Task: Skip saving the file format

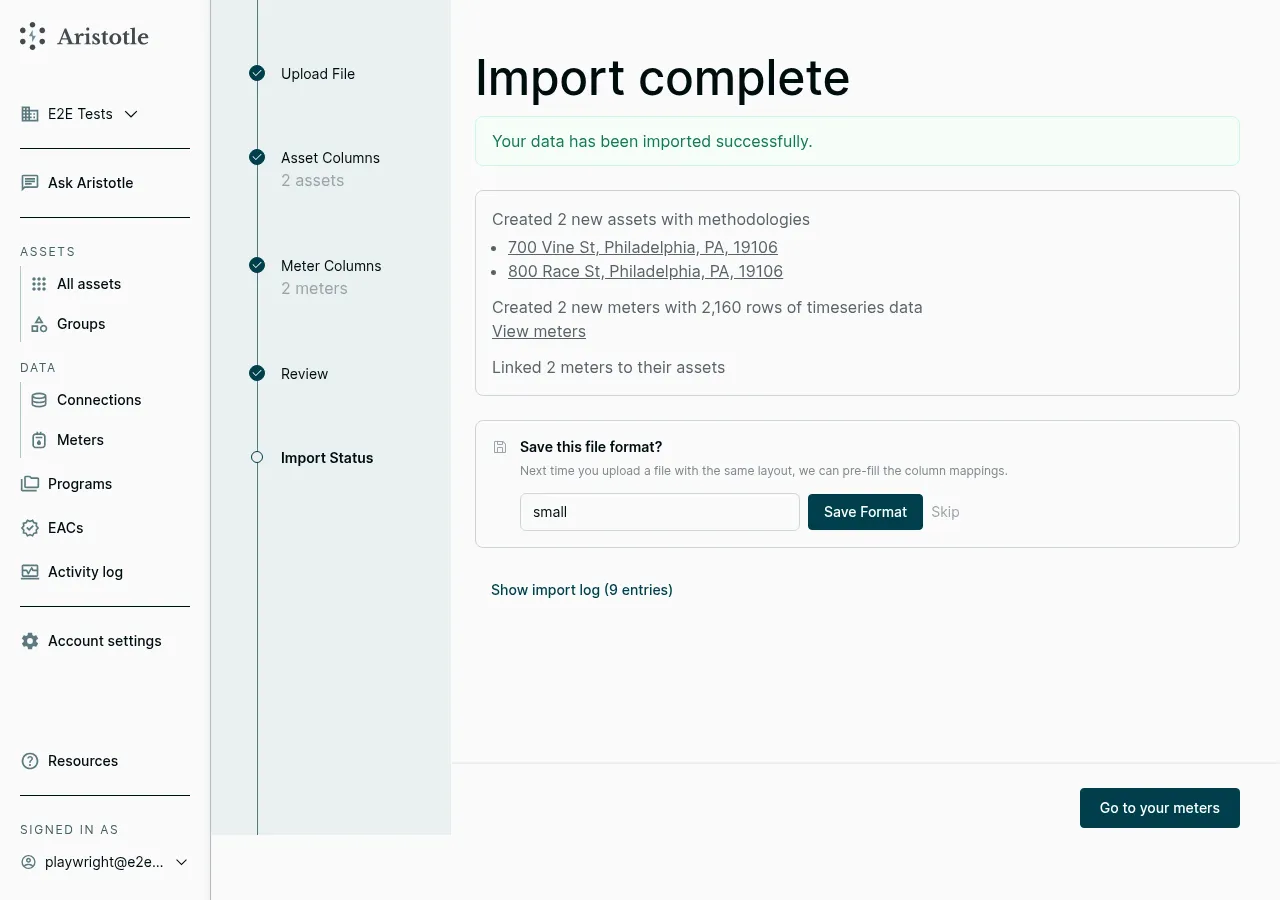Action: point(945,512)
